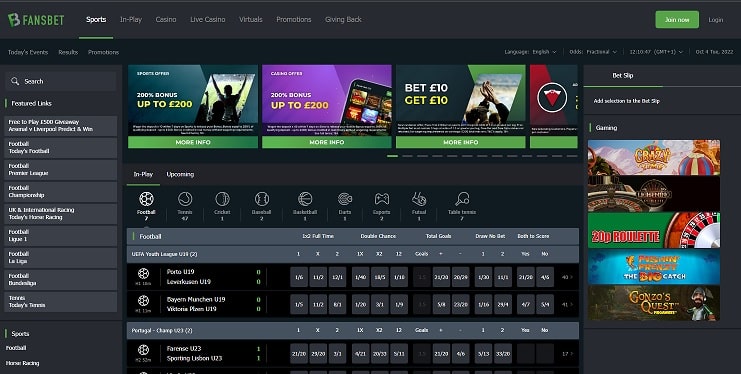Screen dimensions: 741x374
Task: Select Porto U19 home win odds 1/6
Action: (x=299, y=277)
